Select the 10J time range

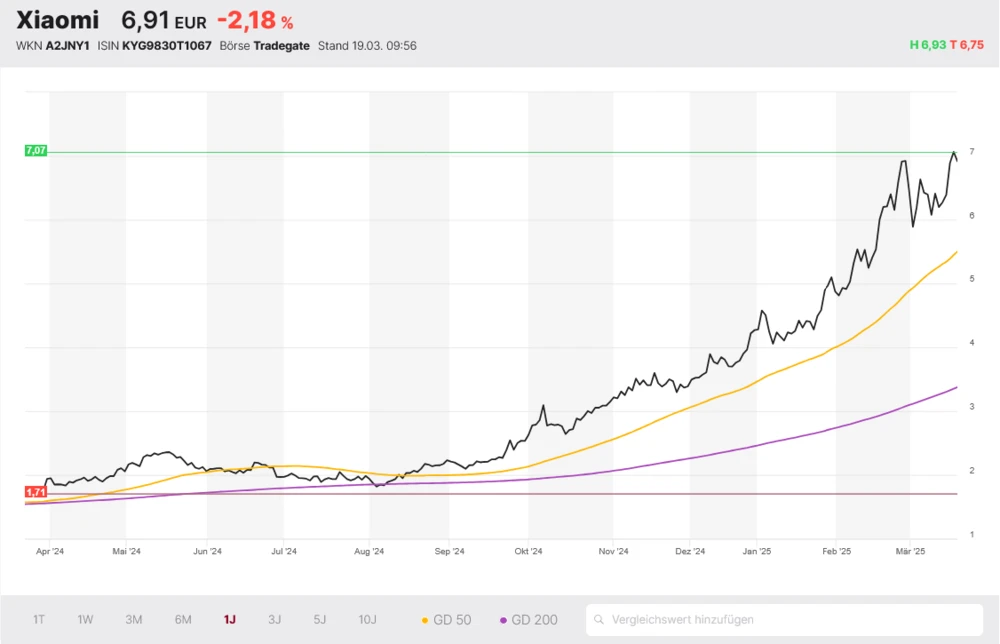click(x=367, y=620)
